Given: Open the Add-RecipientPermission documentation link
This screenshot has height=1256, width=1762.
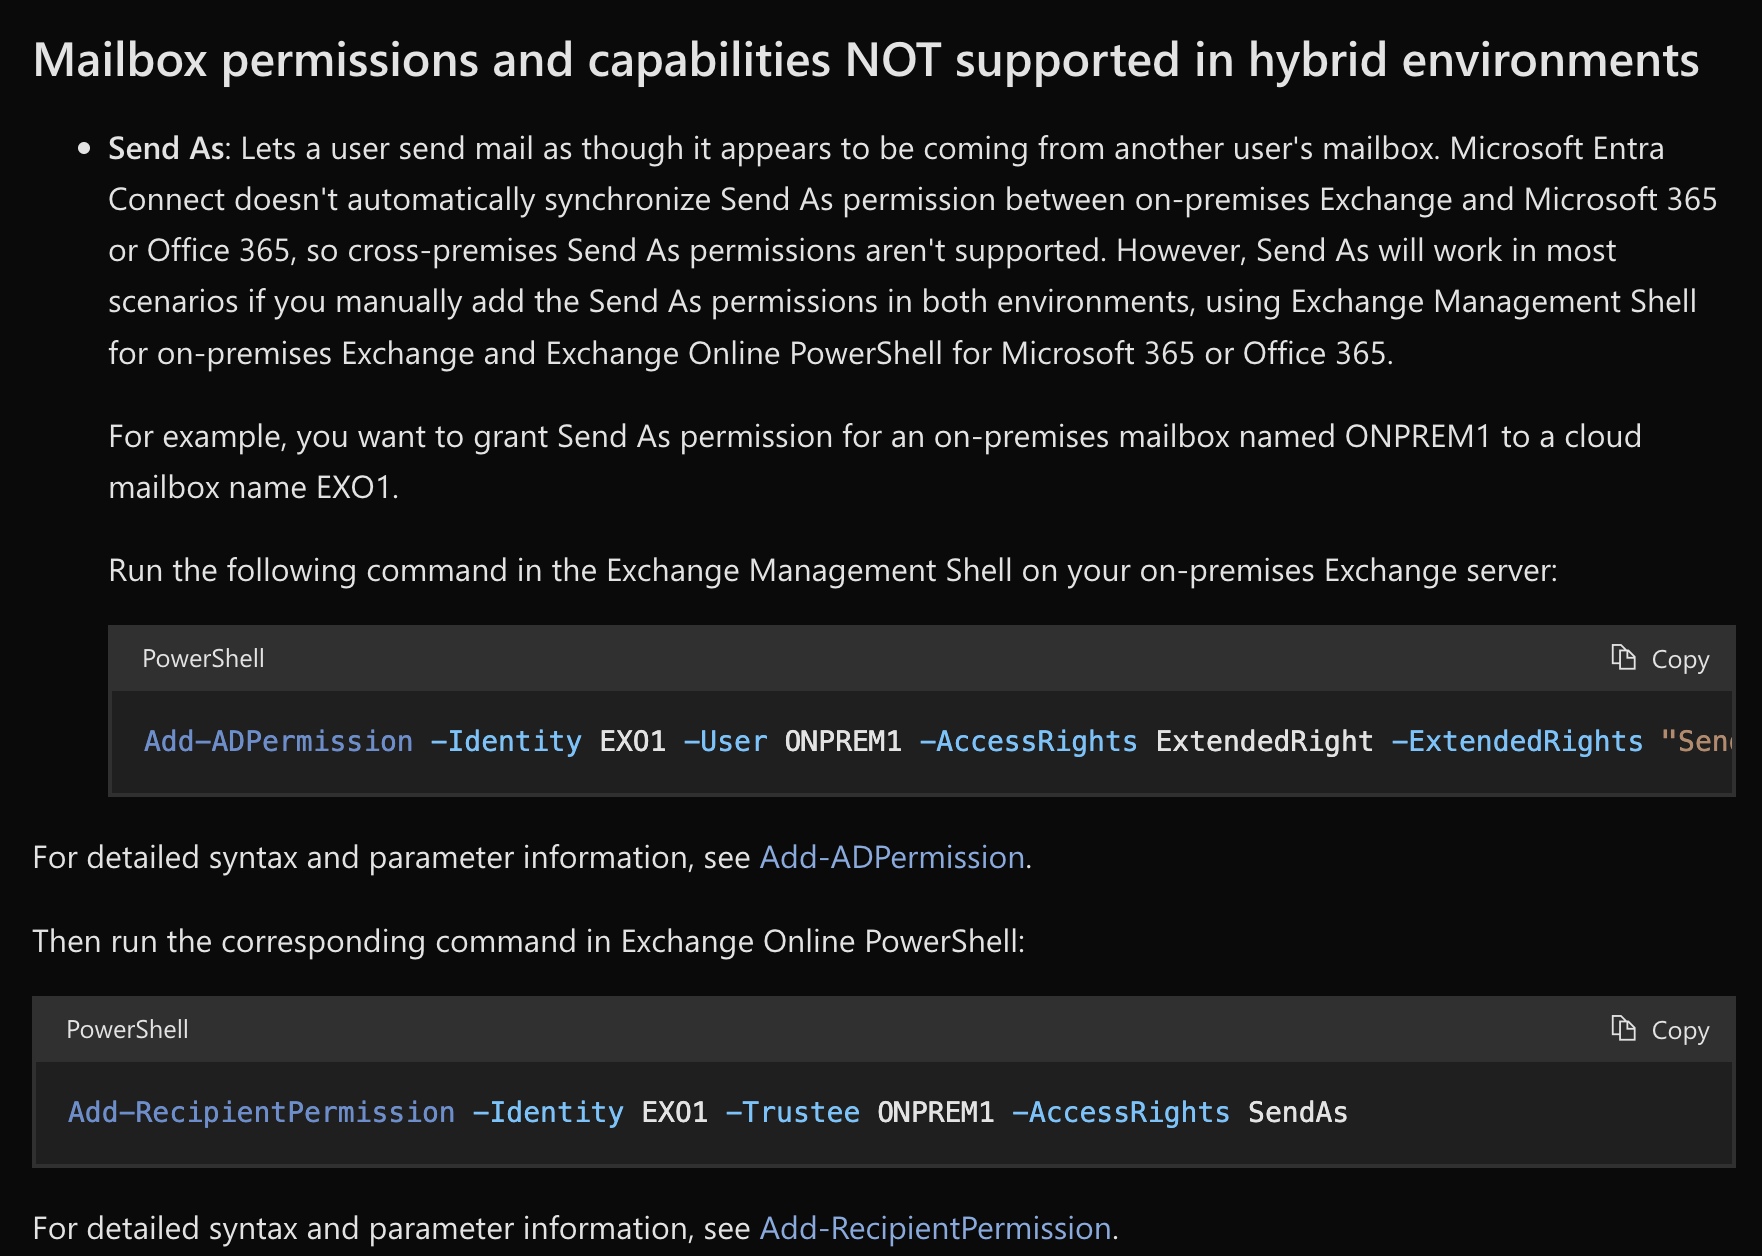Looking at the screenshot, I should (x=934, y=1228).
